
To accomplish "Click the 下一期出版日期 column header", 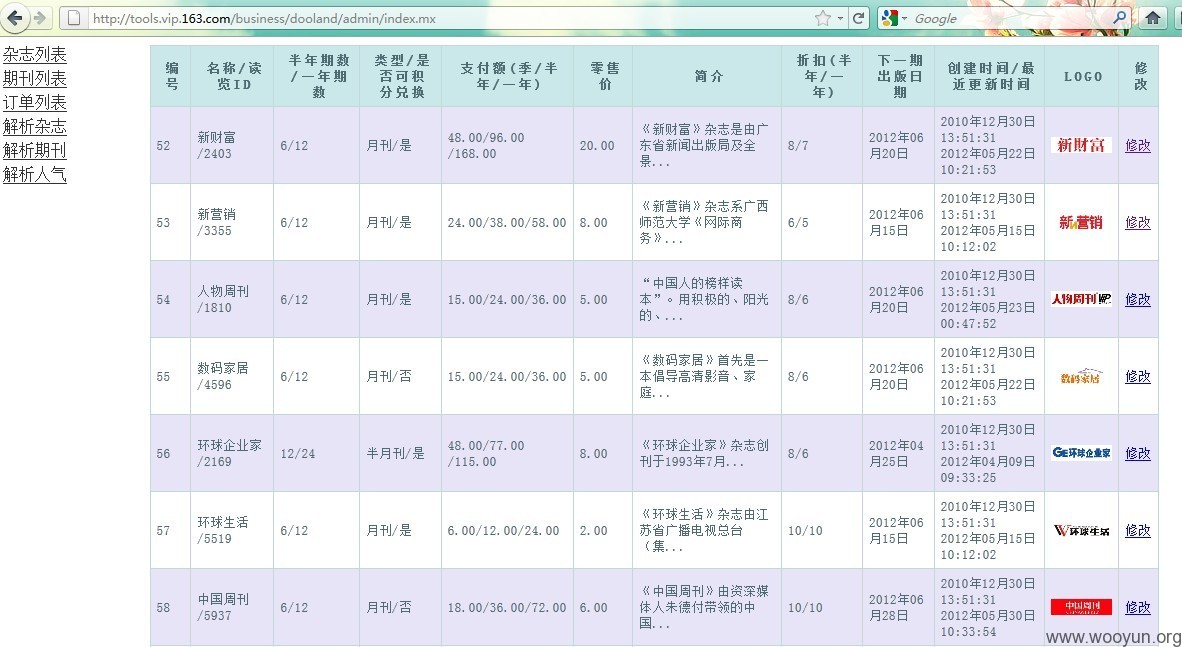I will coord(899,76).
